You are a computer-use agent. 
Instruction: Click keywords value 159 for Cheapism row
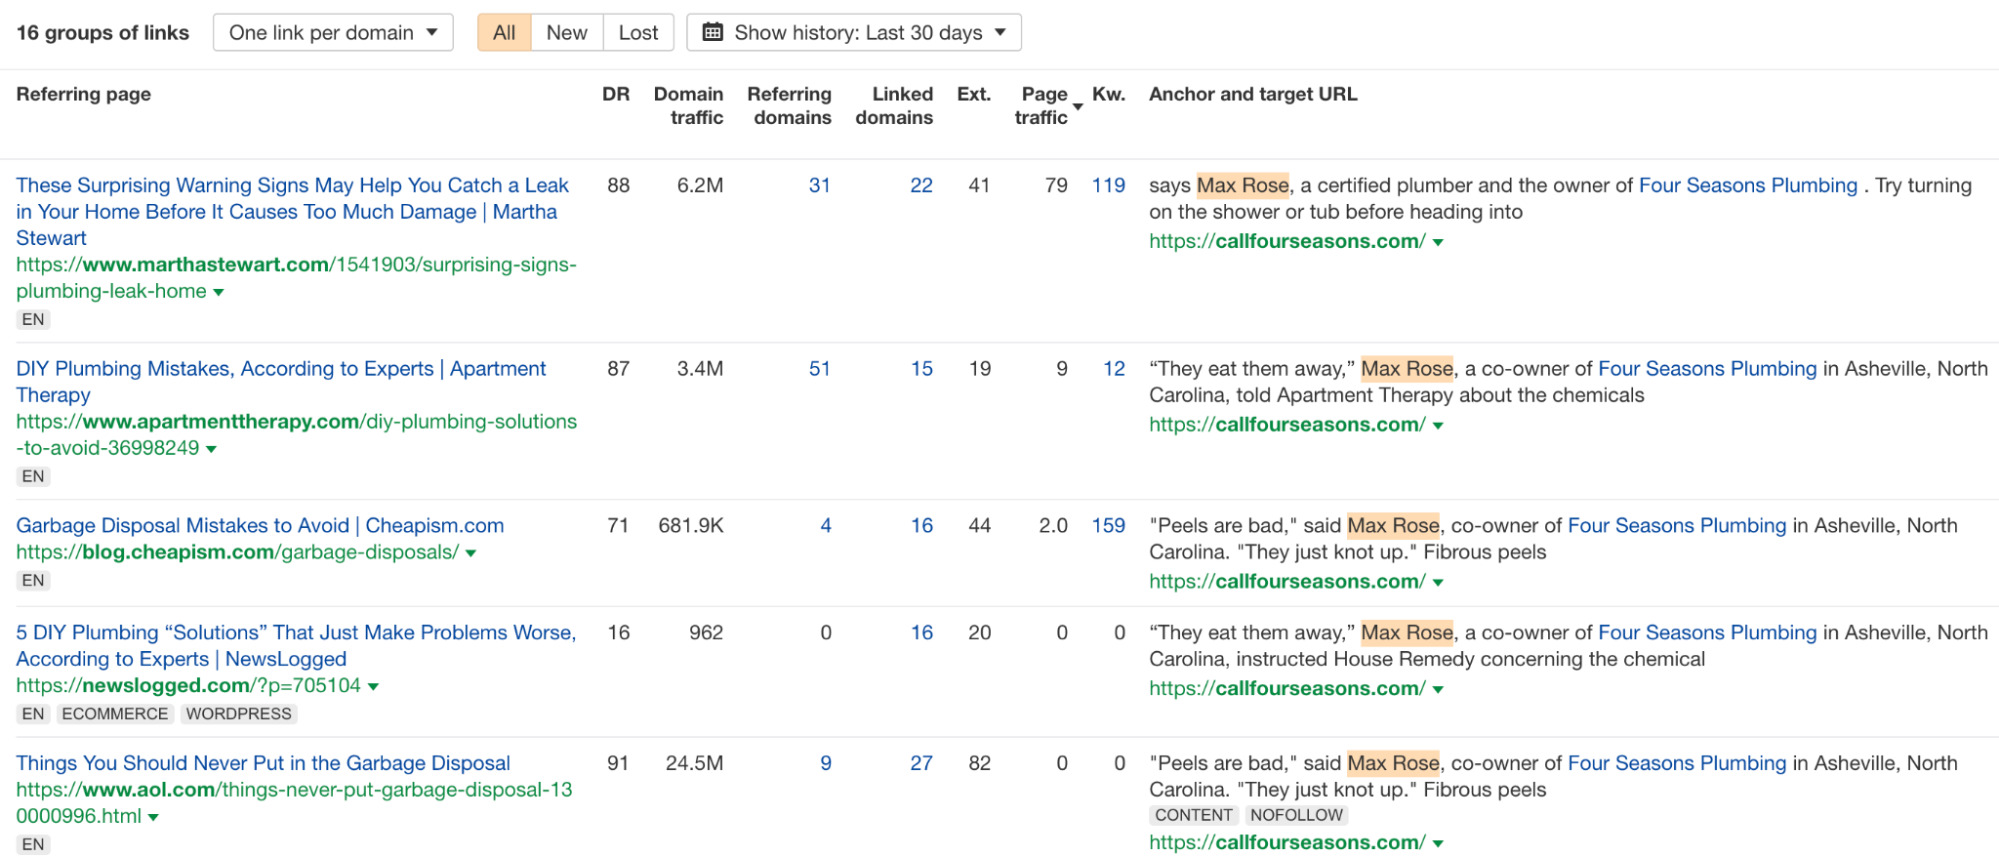point(1109,525)
